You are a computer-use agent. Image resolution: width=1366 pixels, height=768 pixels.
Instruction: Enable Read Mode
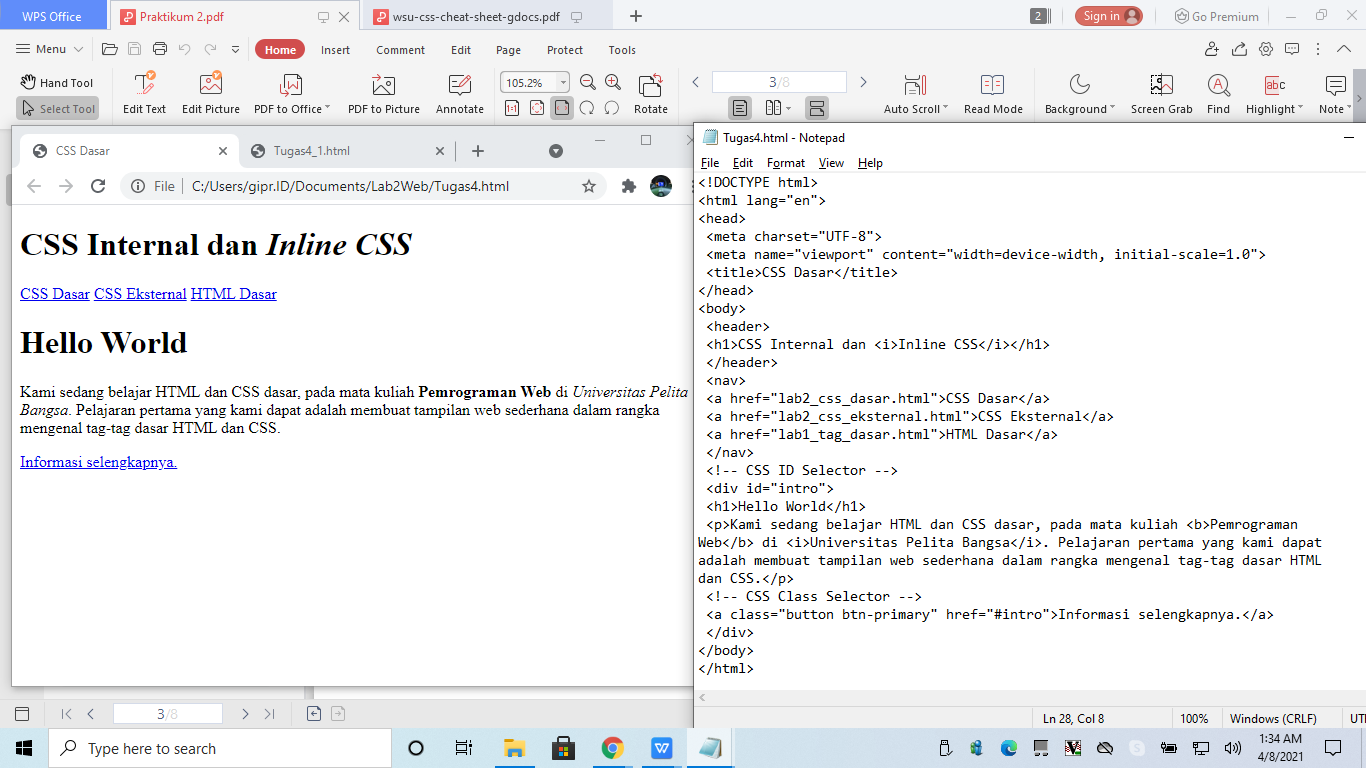[992, 92]
